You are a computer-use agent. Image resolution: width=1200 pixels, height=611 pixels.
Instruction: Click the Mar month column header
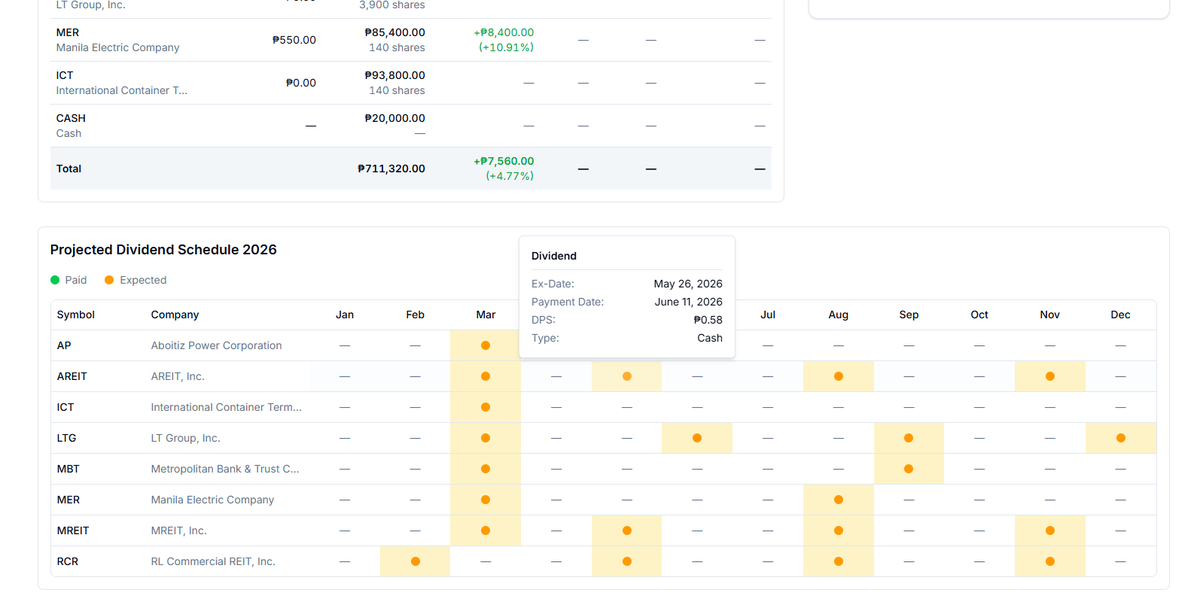point(486,314)
